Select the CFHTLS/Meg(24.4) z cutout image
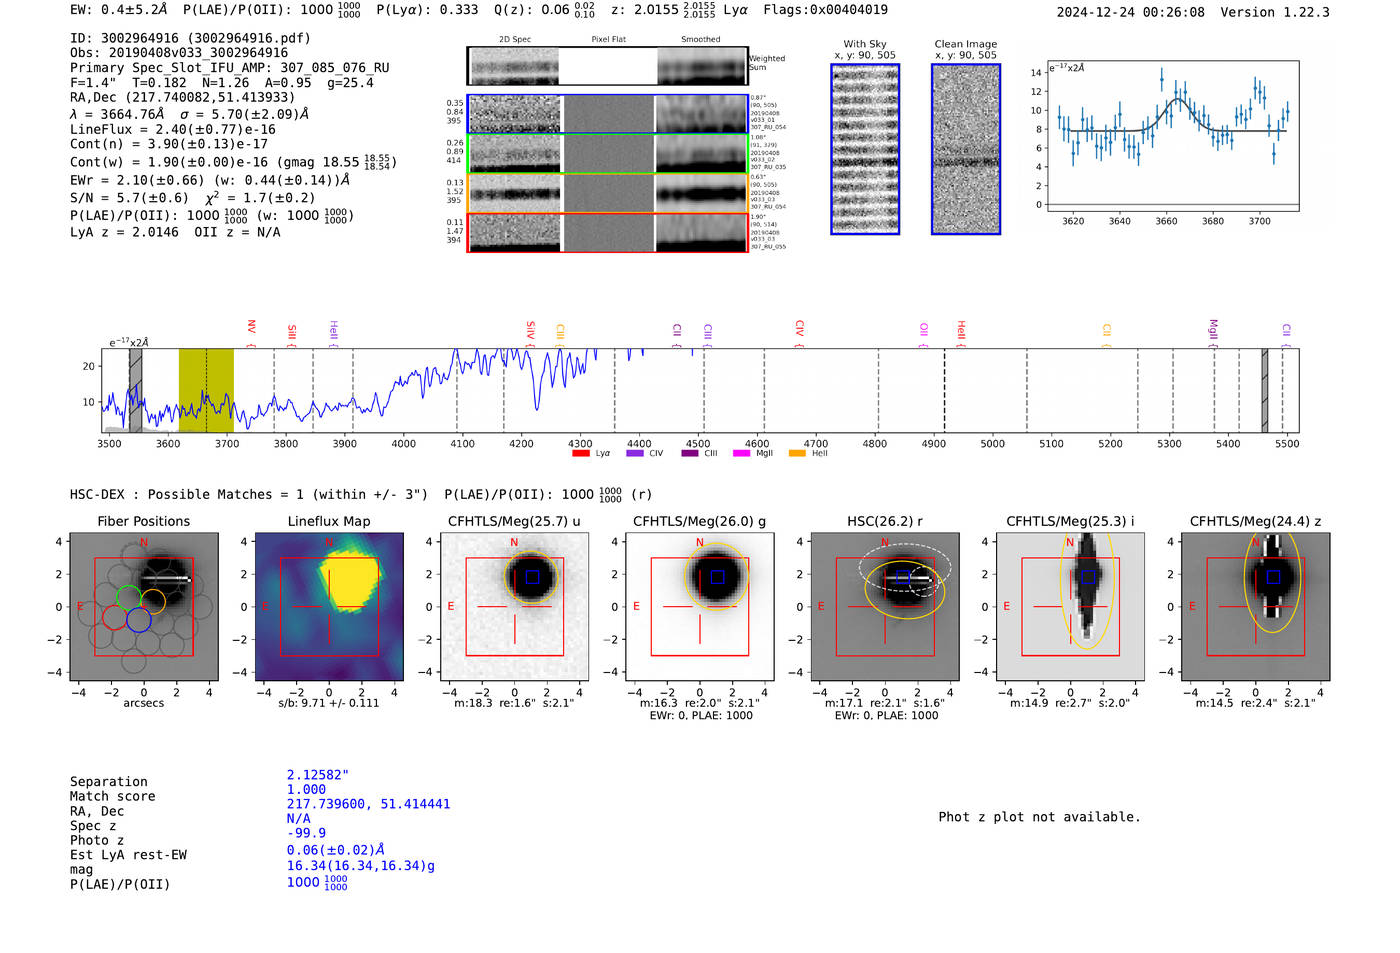Viewport: 1400px width, 953px height. [1256, 606]
